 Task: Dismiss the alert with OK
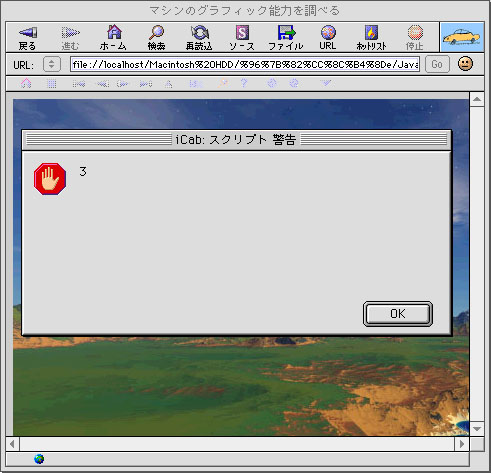(398, 314)
